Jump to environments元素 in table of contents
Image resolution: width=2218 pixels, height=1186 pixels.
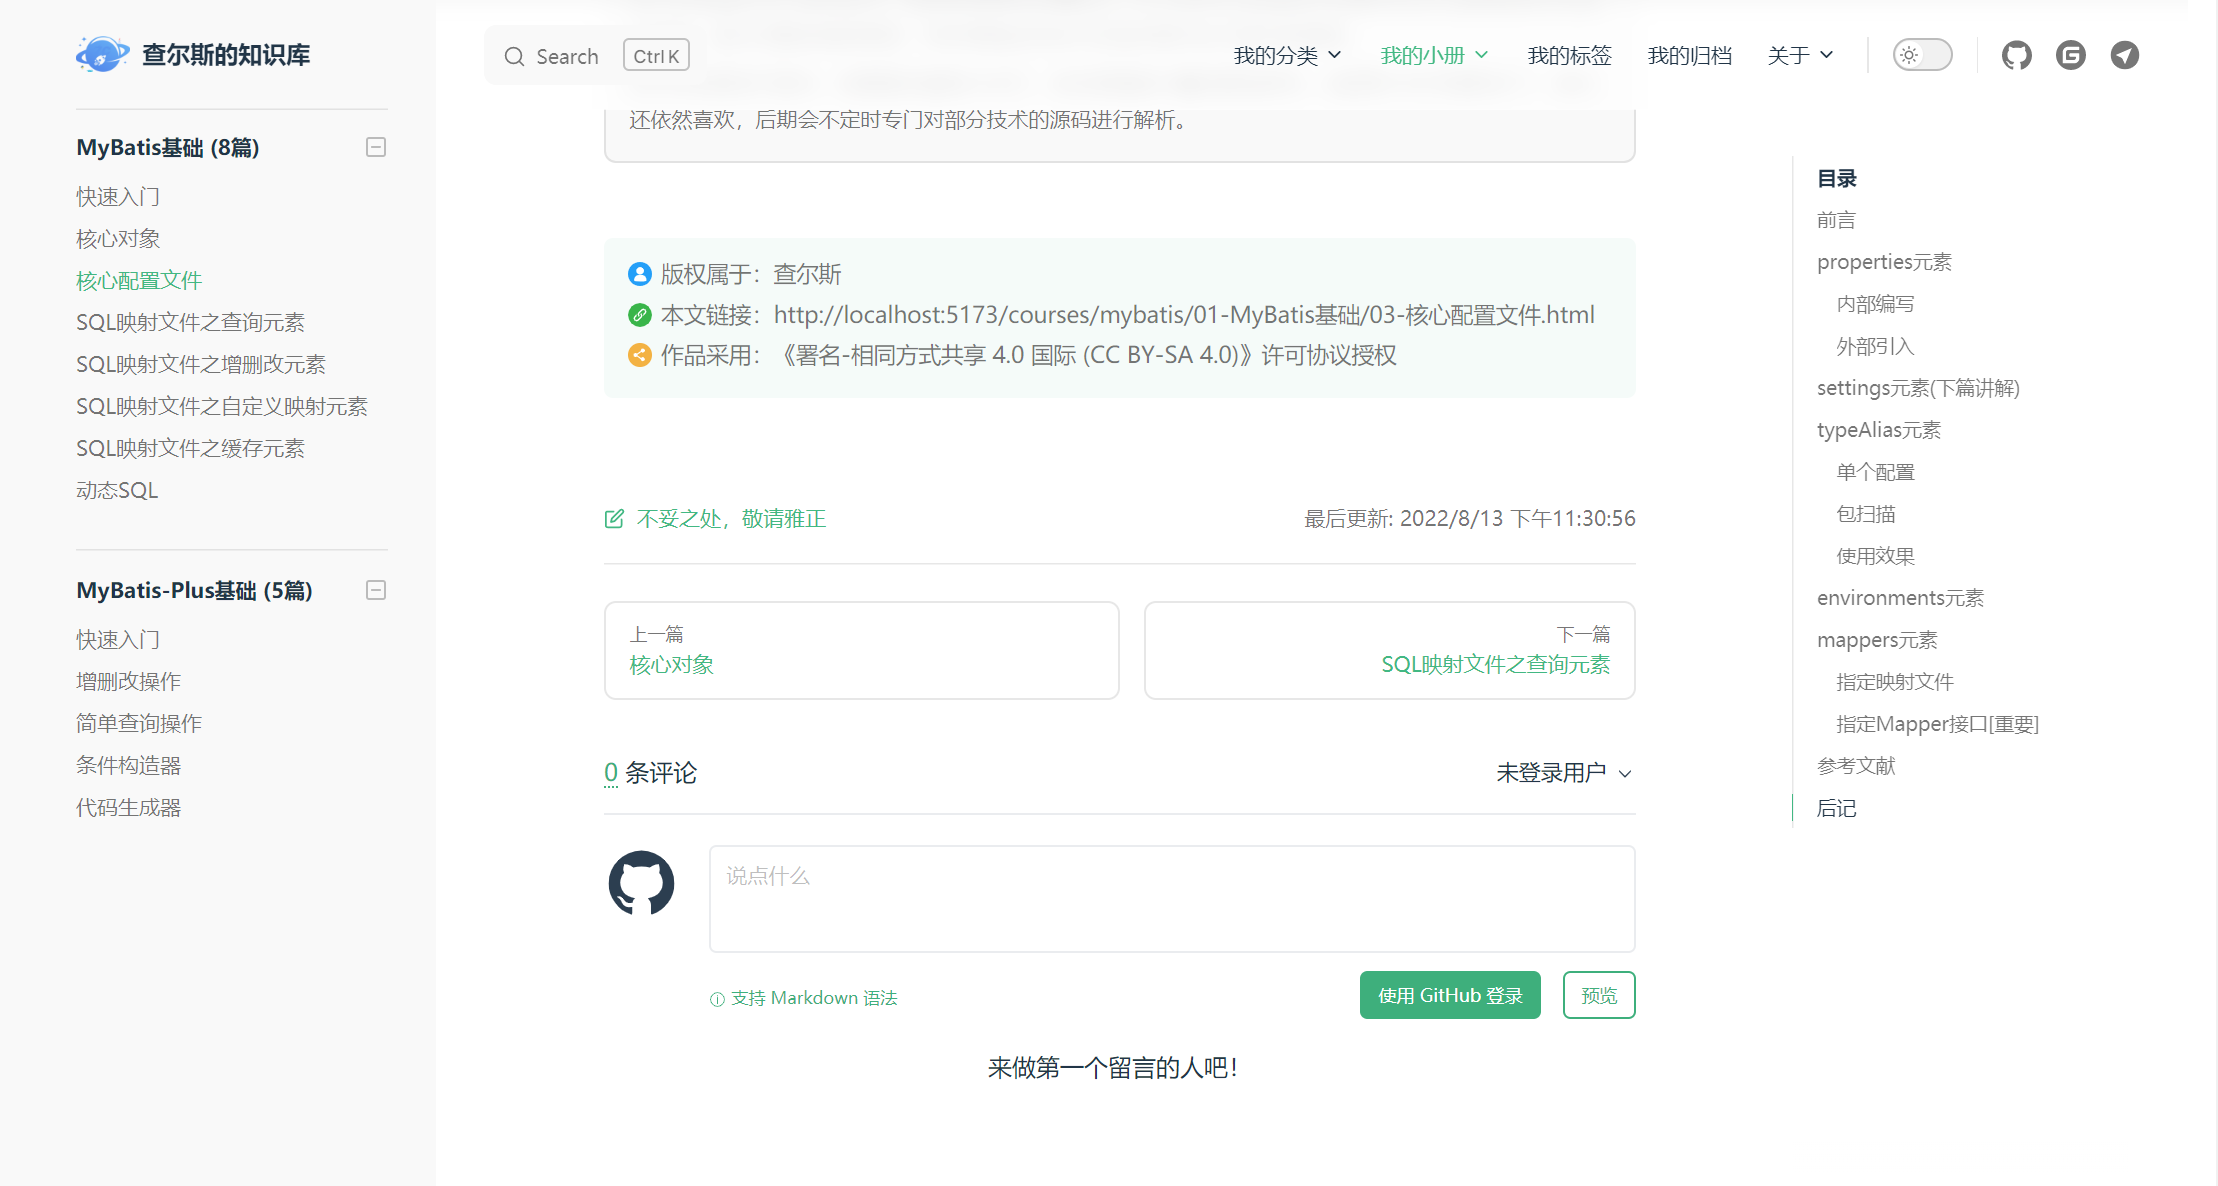(1899, 598)
